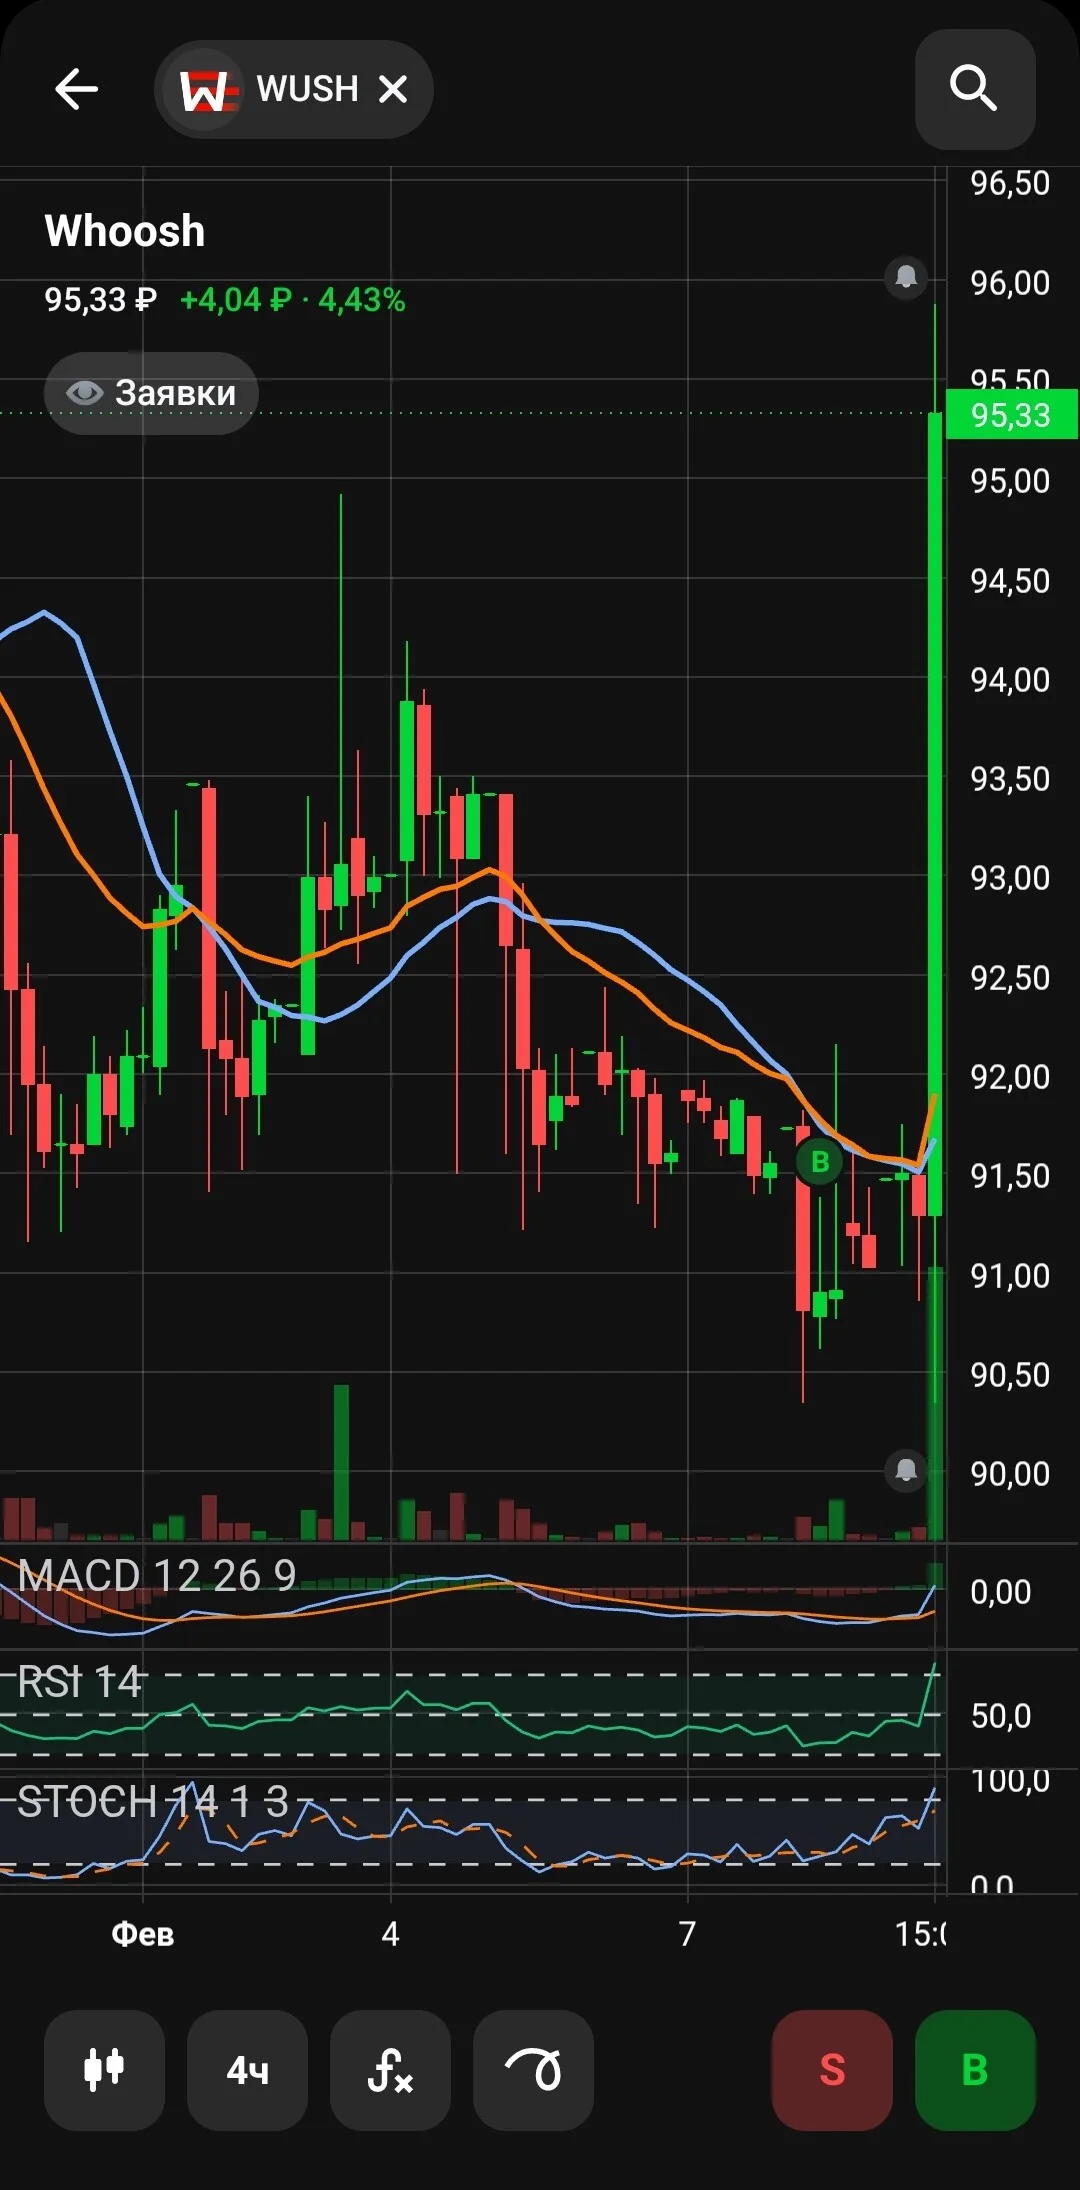Tap the Фев date axis label
The height and width of the screenshot is (2190, 1080).
coord(143,1934)
